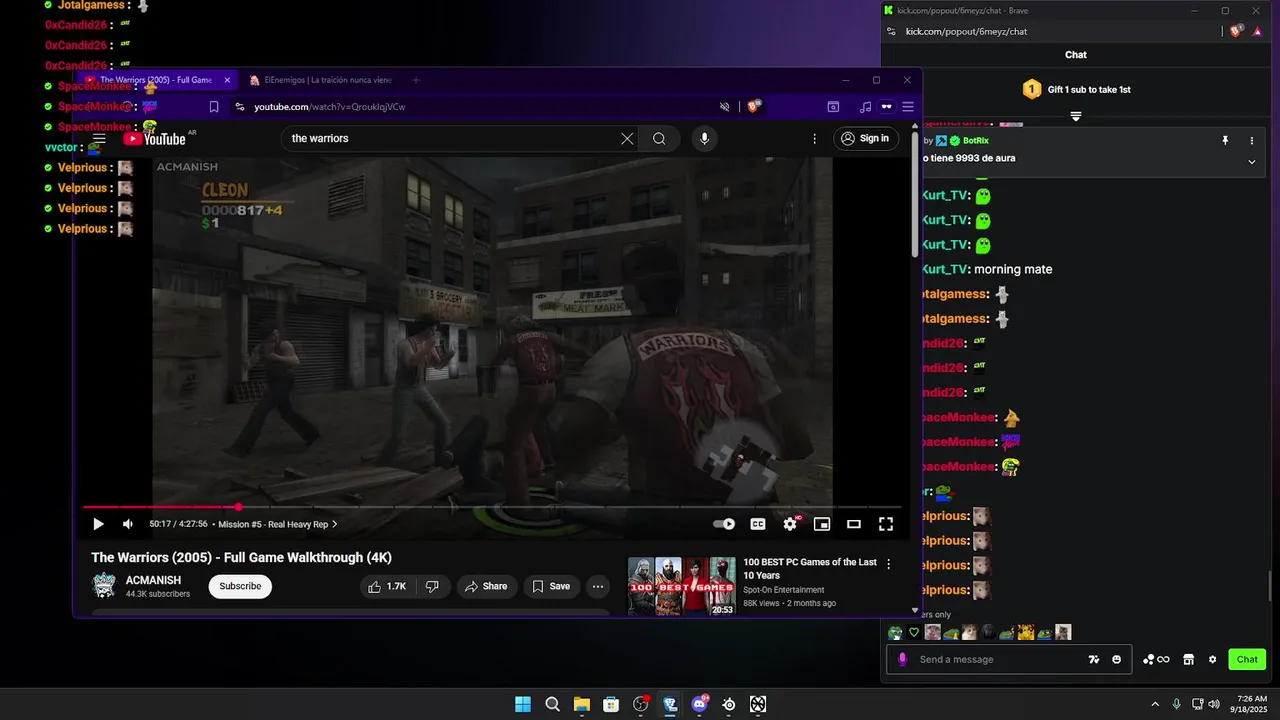
Task: Share the Warriors video
Action: tap(487, 586)
